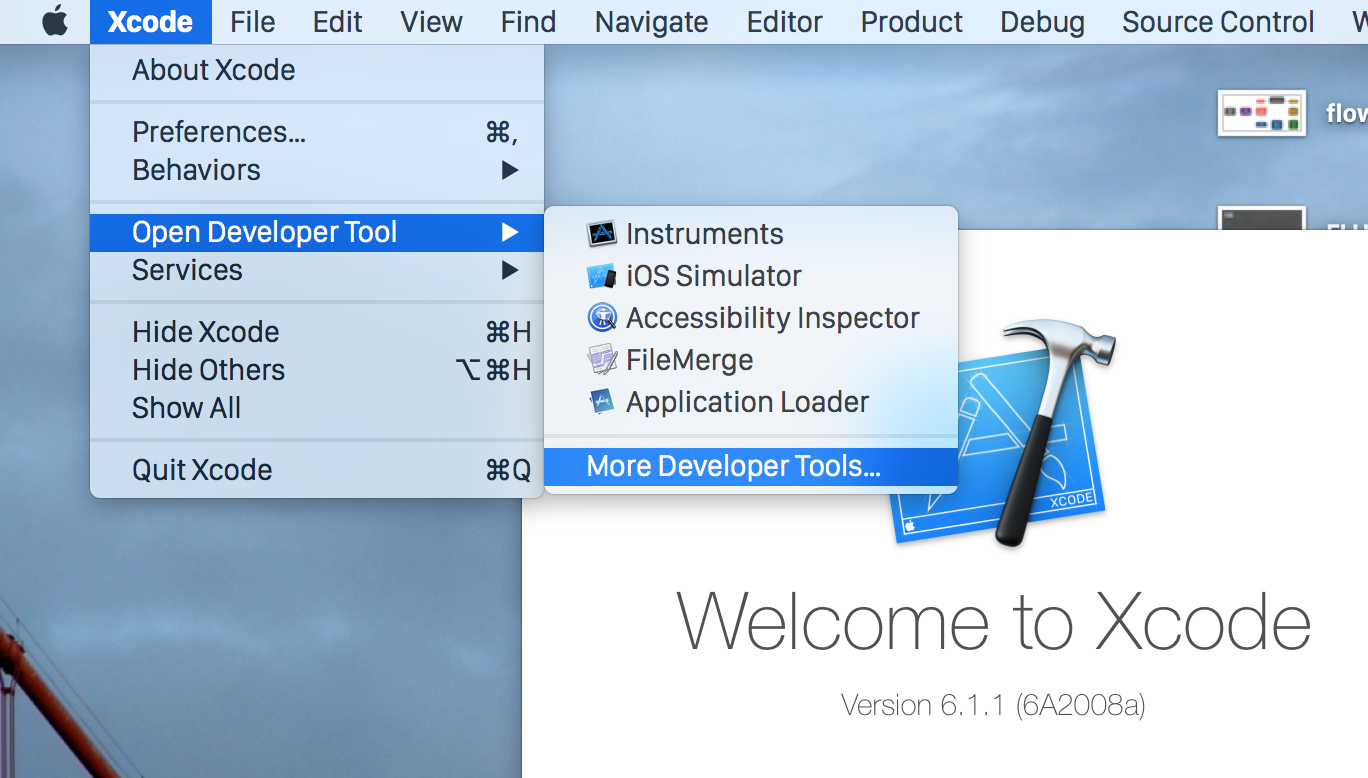Choose Show All
Screen dimensions: 1368x778
[x=317, y=408]
